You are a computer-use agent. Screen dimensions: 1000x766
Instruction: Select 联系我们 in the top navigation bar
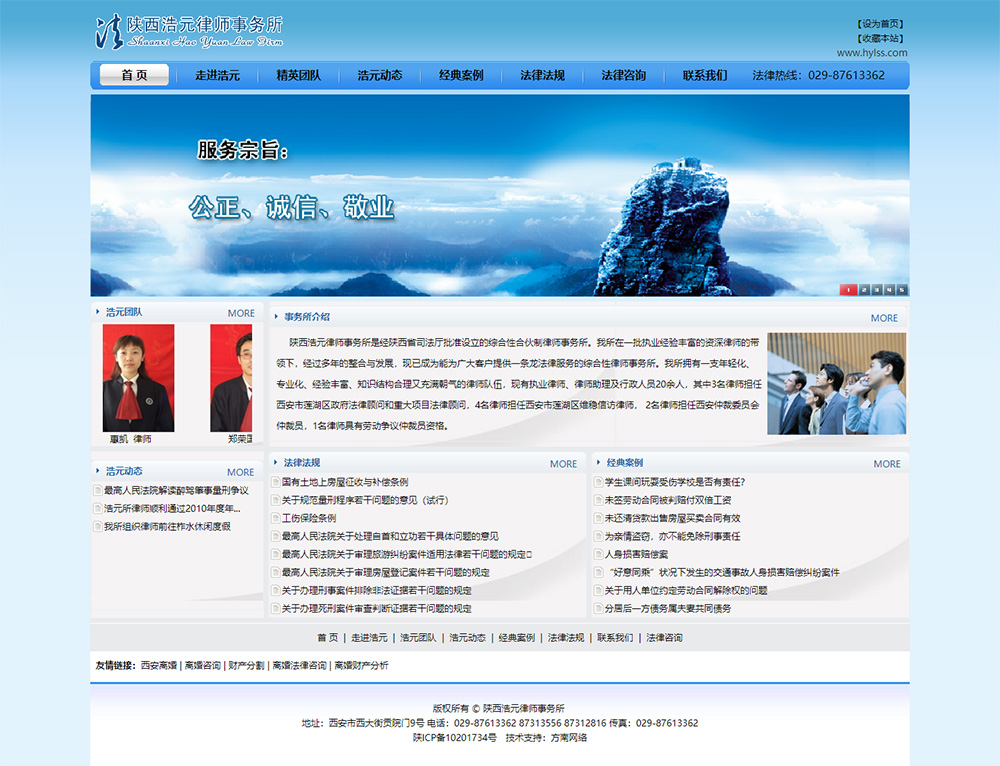coord(705,75)
